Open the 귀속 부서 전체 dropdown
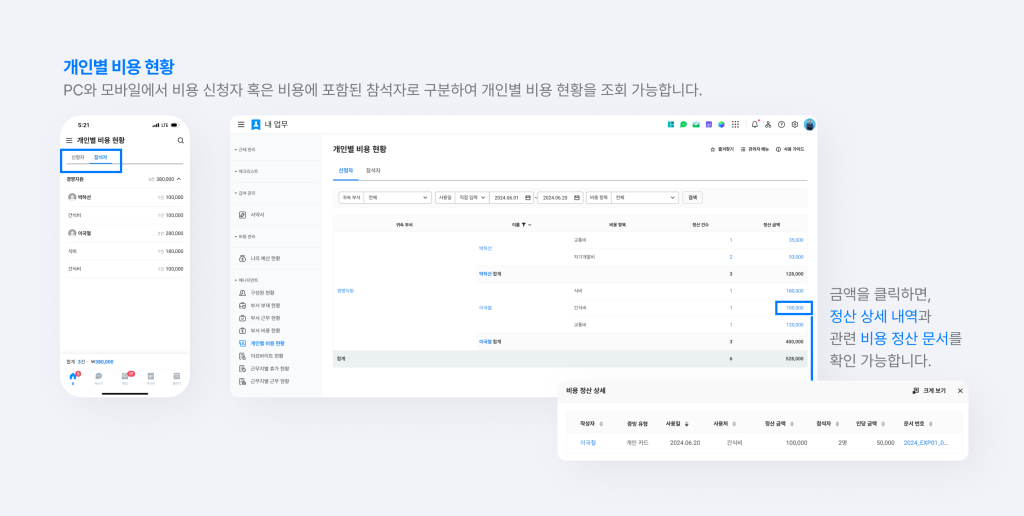This screenshot has height=516, width=1024. [397, 197]
